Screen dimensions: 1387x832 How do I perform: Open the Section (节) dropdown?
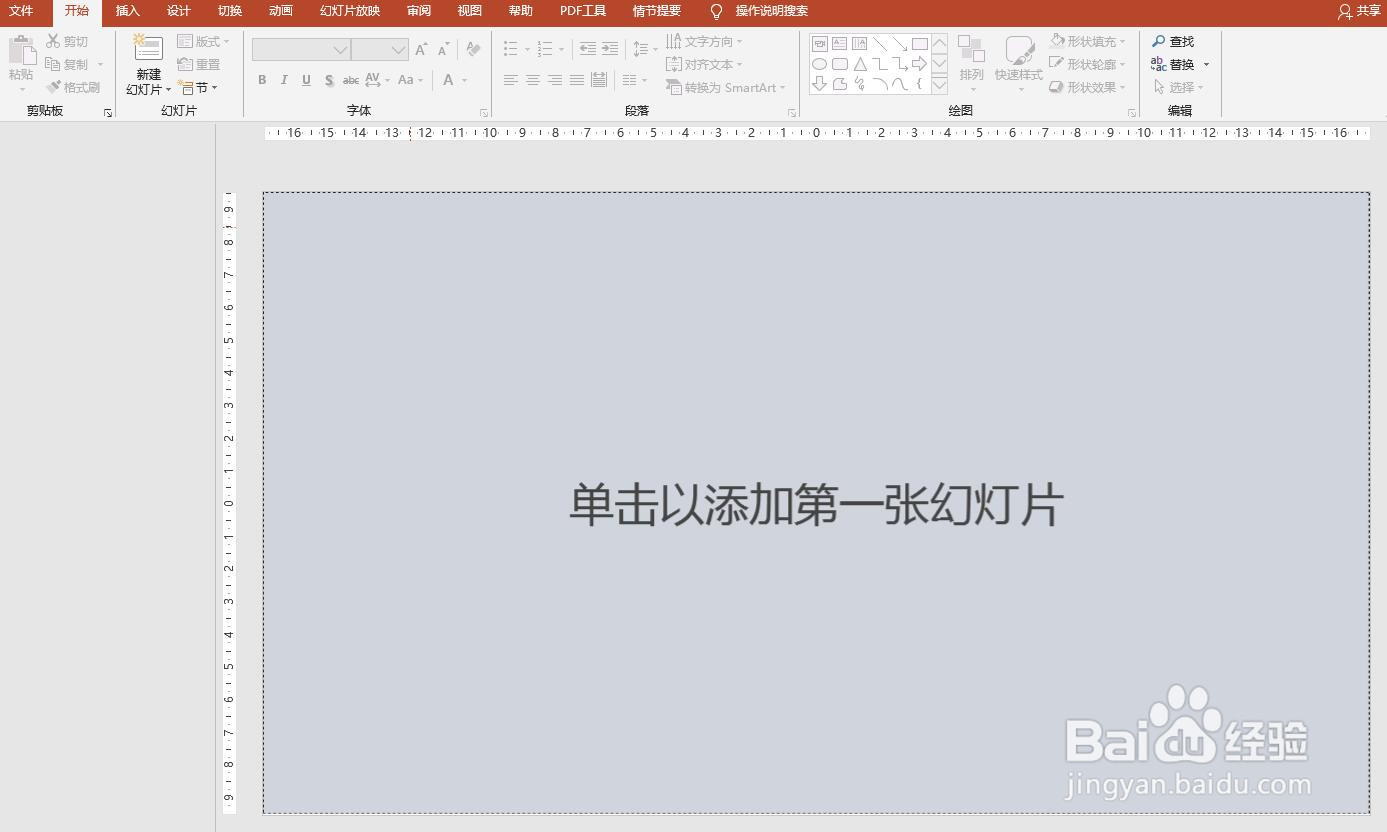[x=197, y=87]
